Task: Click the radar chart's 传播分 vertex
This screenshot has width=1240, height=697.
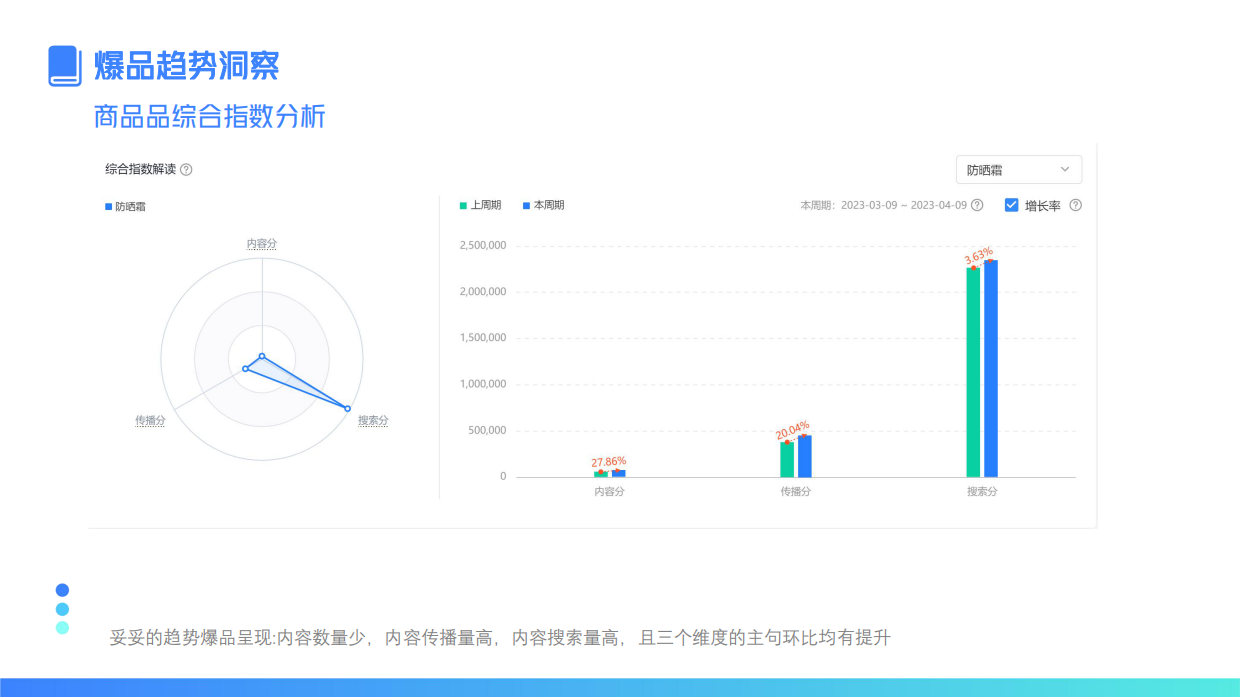Action: coord(246,369)
